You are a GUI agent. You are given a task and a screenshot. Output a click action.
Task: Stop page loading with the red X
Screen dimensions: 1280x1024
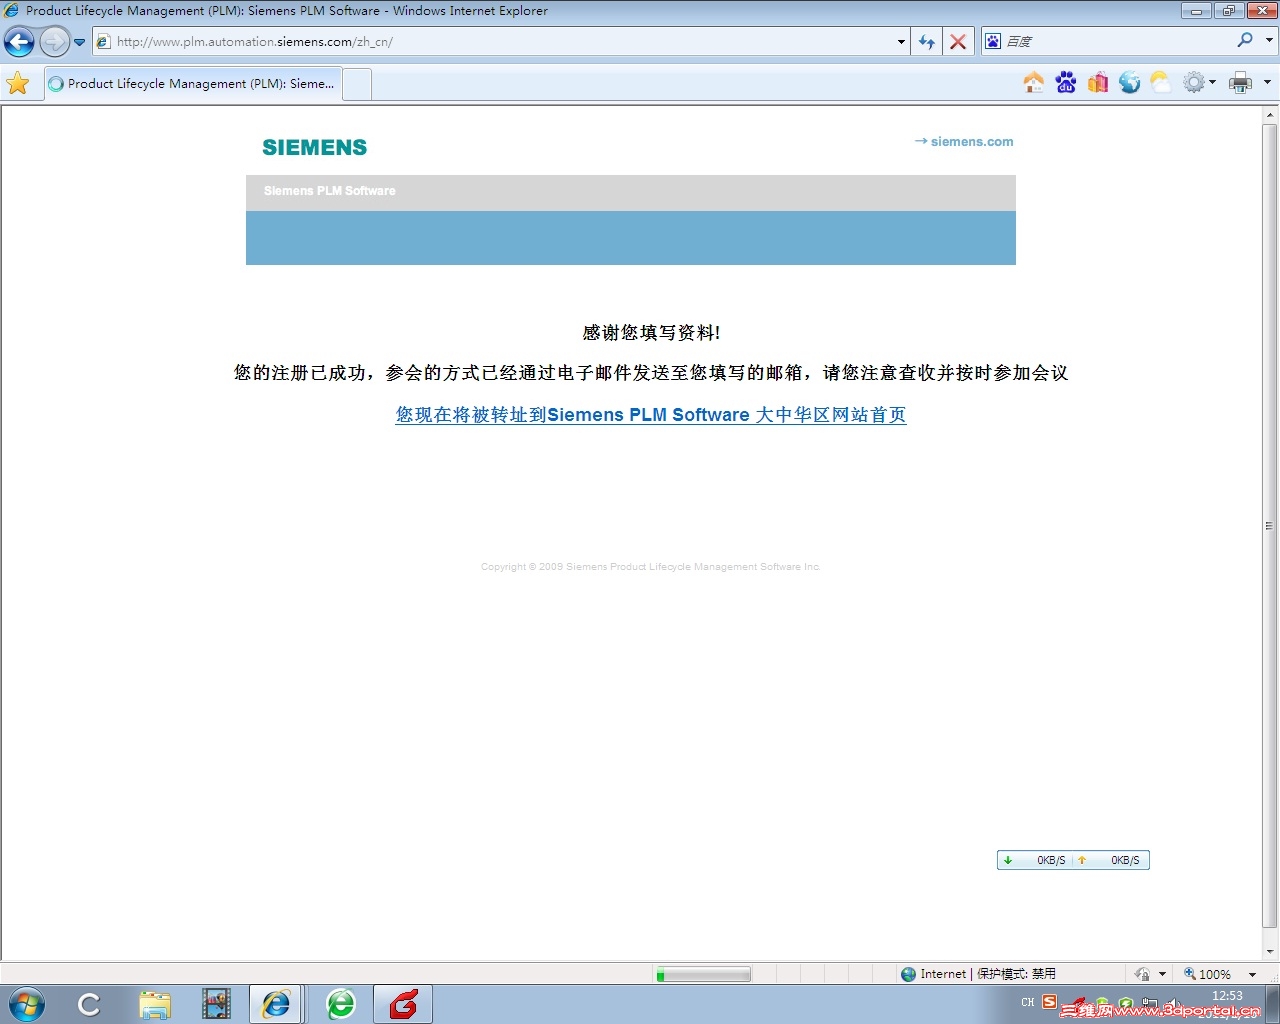coord(958,42)
